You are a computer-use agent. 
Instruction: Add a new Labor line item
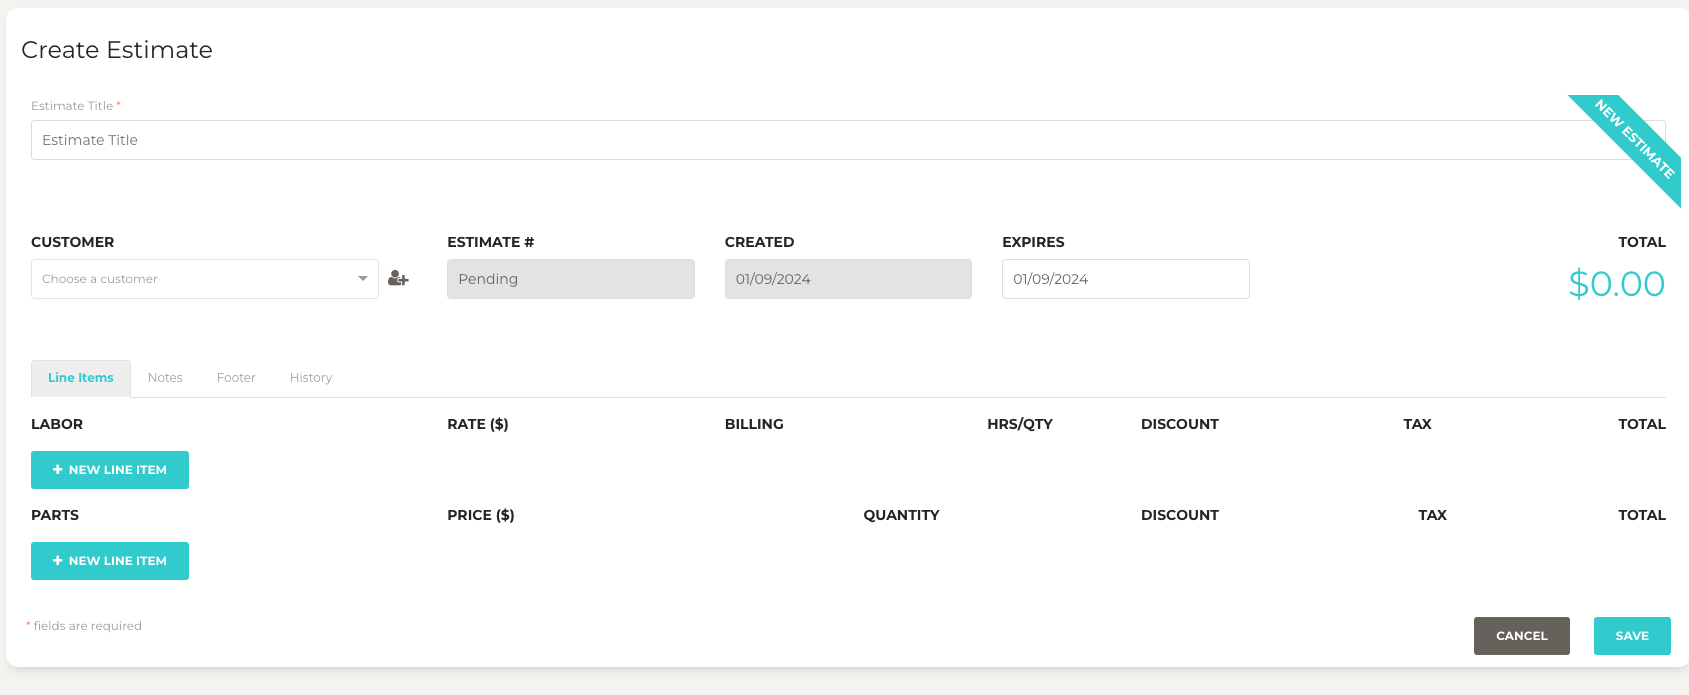point(110,470)
